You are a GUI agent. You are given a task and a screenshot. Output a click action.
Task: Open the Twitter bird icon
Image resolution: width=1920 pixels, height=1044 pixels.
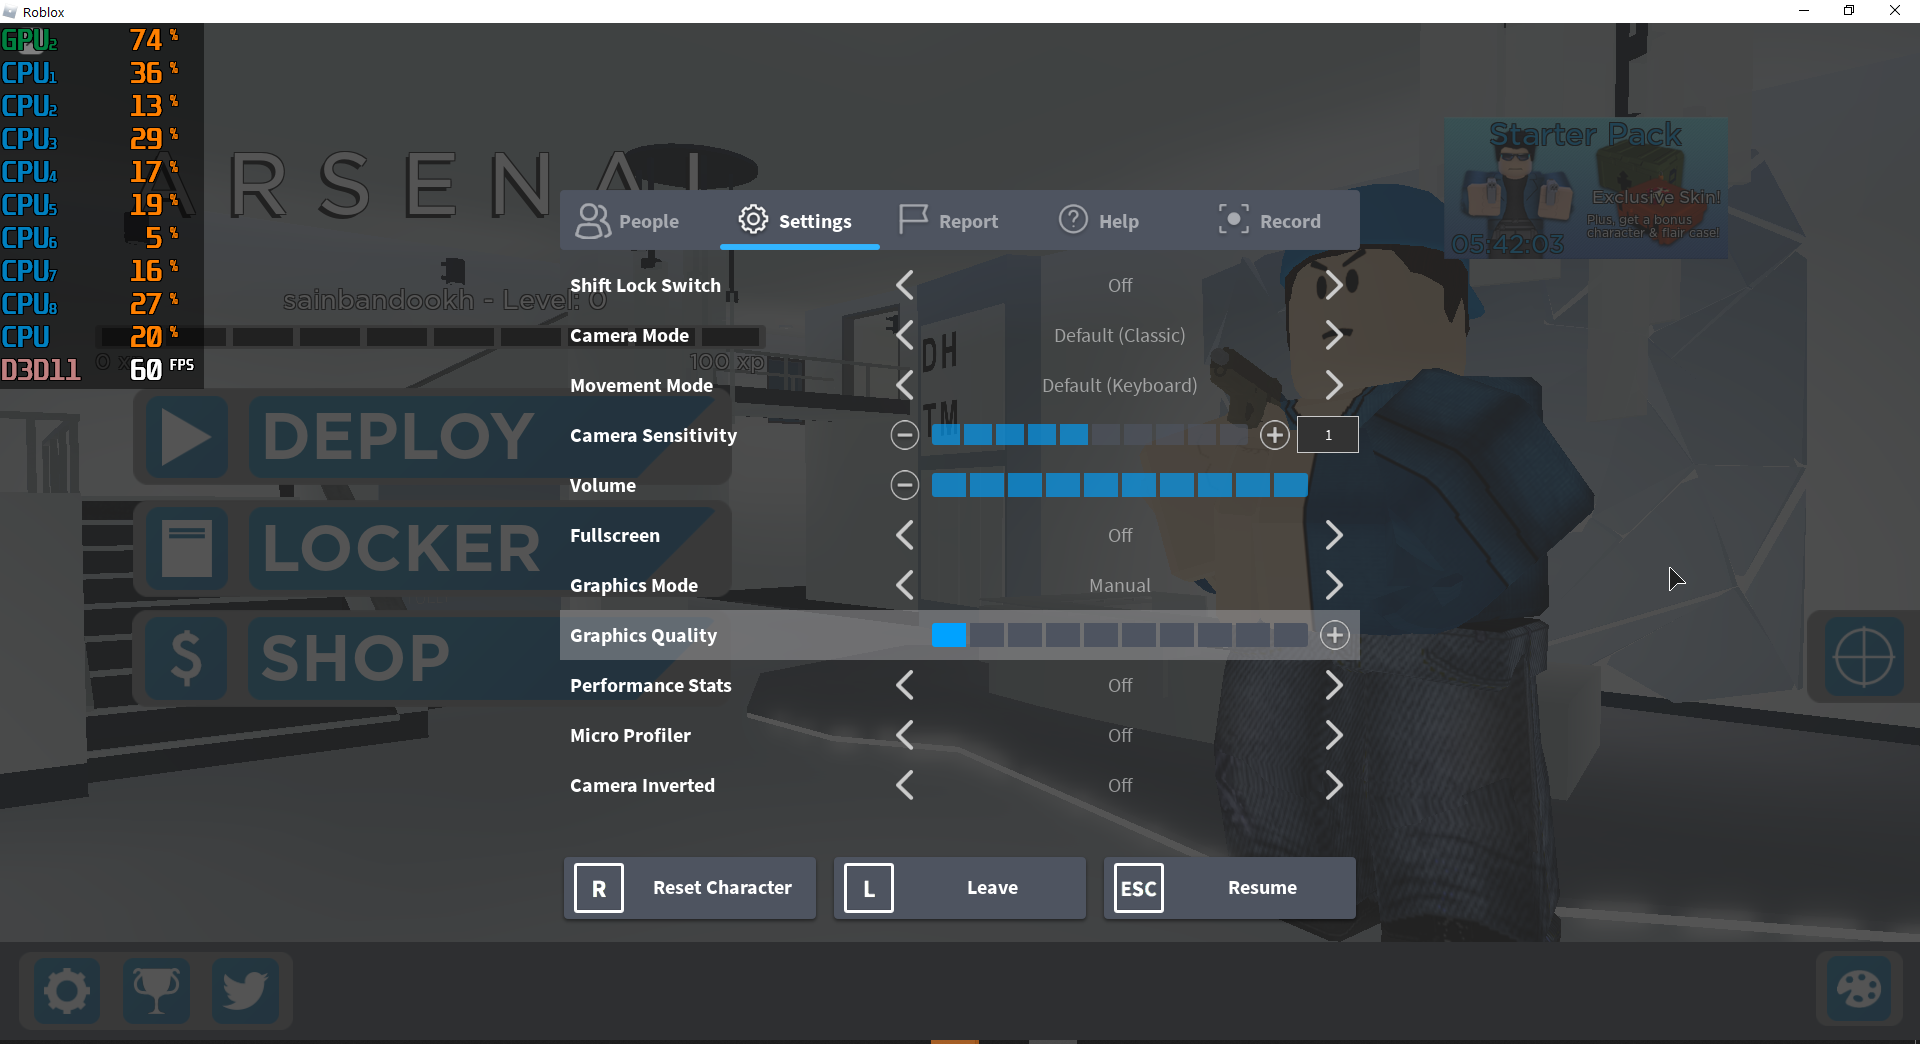pyautogui.click(x=245, y=991)
